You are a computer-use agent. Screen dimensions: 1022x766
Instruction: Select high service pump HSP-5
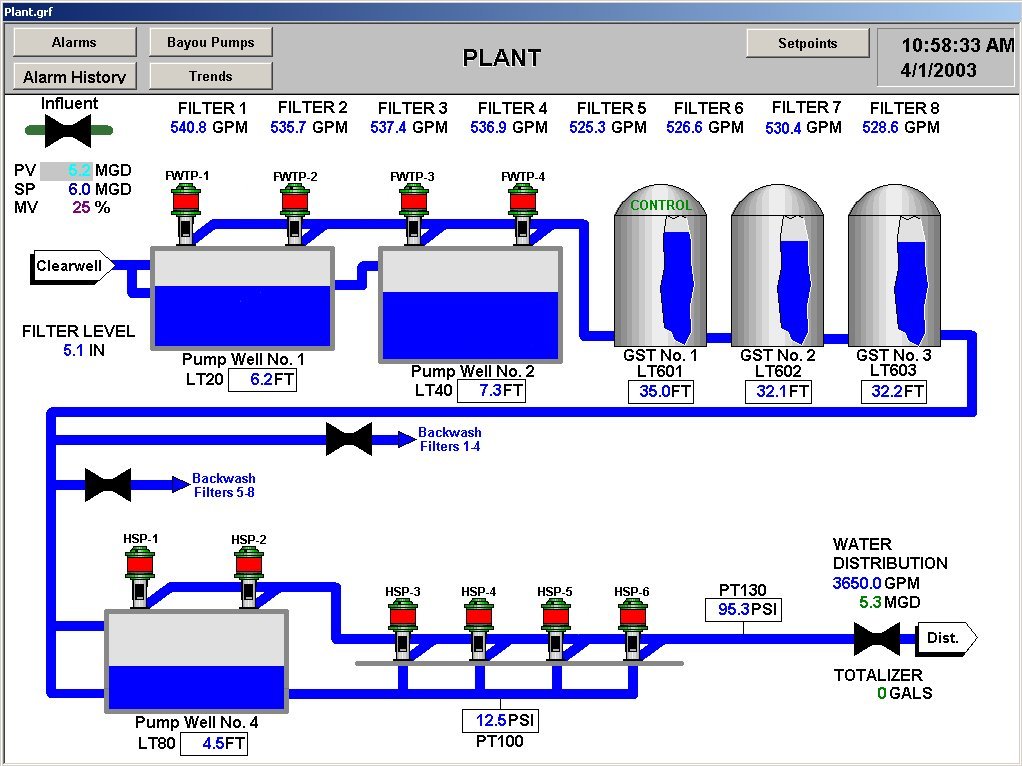click(x=555, y=629)
